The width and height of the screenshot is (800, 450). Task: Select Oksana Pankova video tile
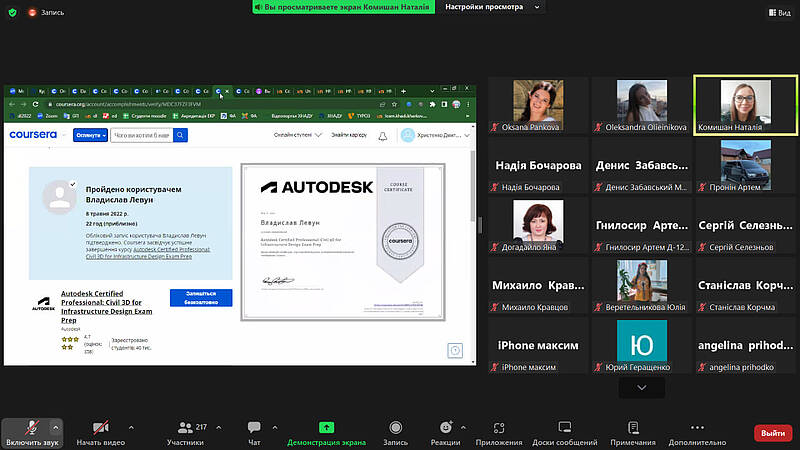click(538, 105)
